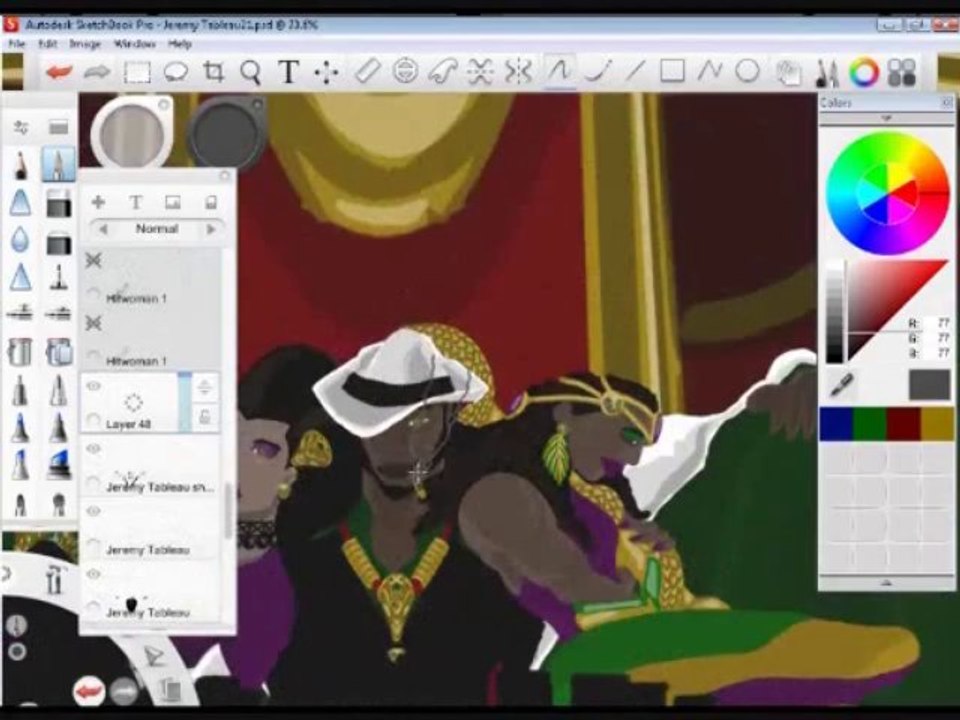The image size is (960, 720).
Task: Open the Brush palette icon
Action: tap(827, 73)
